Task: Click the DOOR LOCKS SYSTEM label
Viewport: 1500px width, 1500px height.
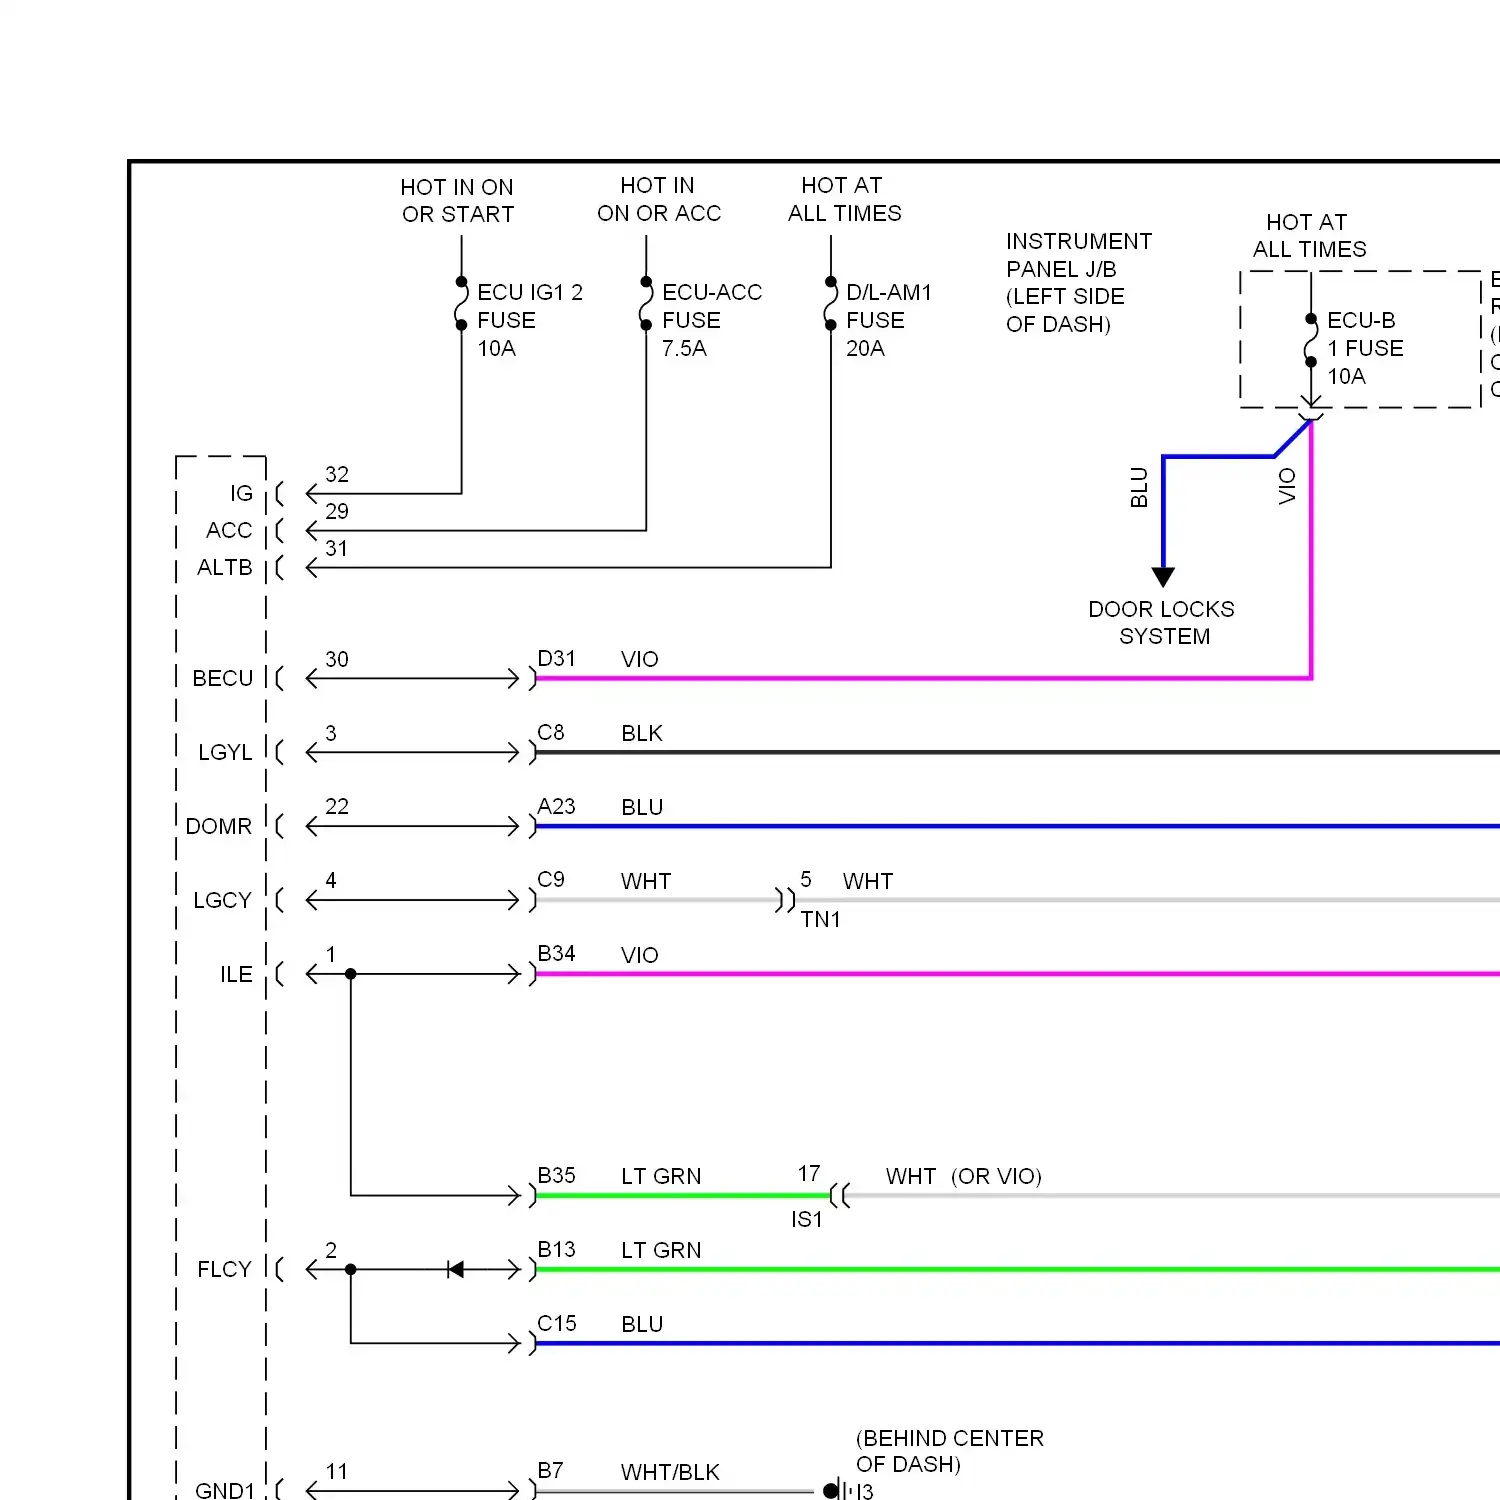Action: point(1162,623)
